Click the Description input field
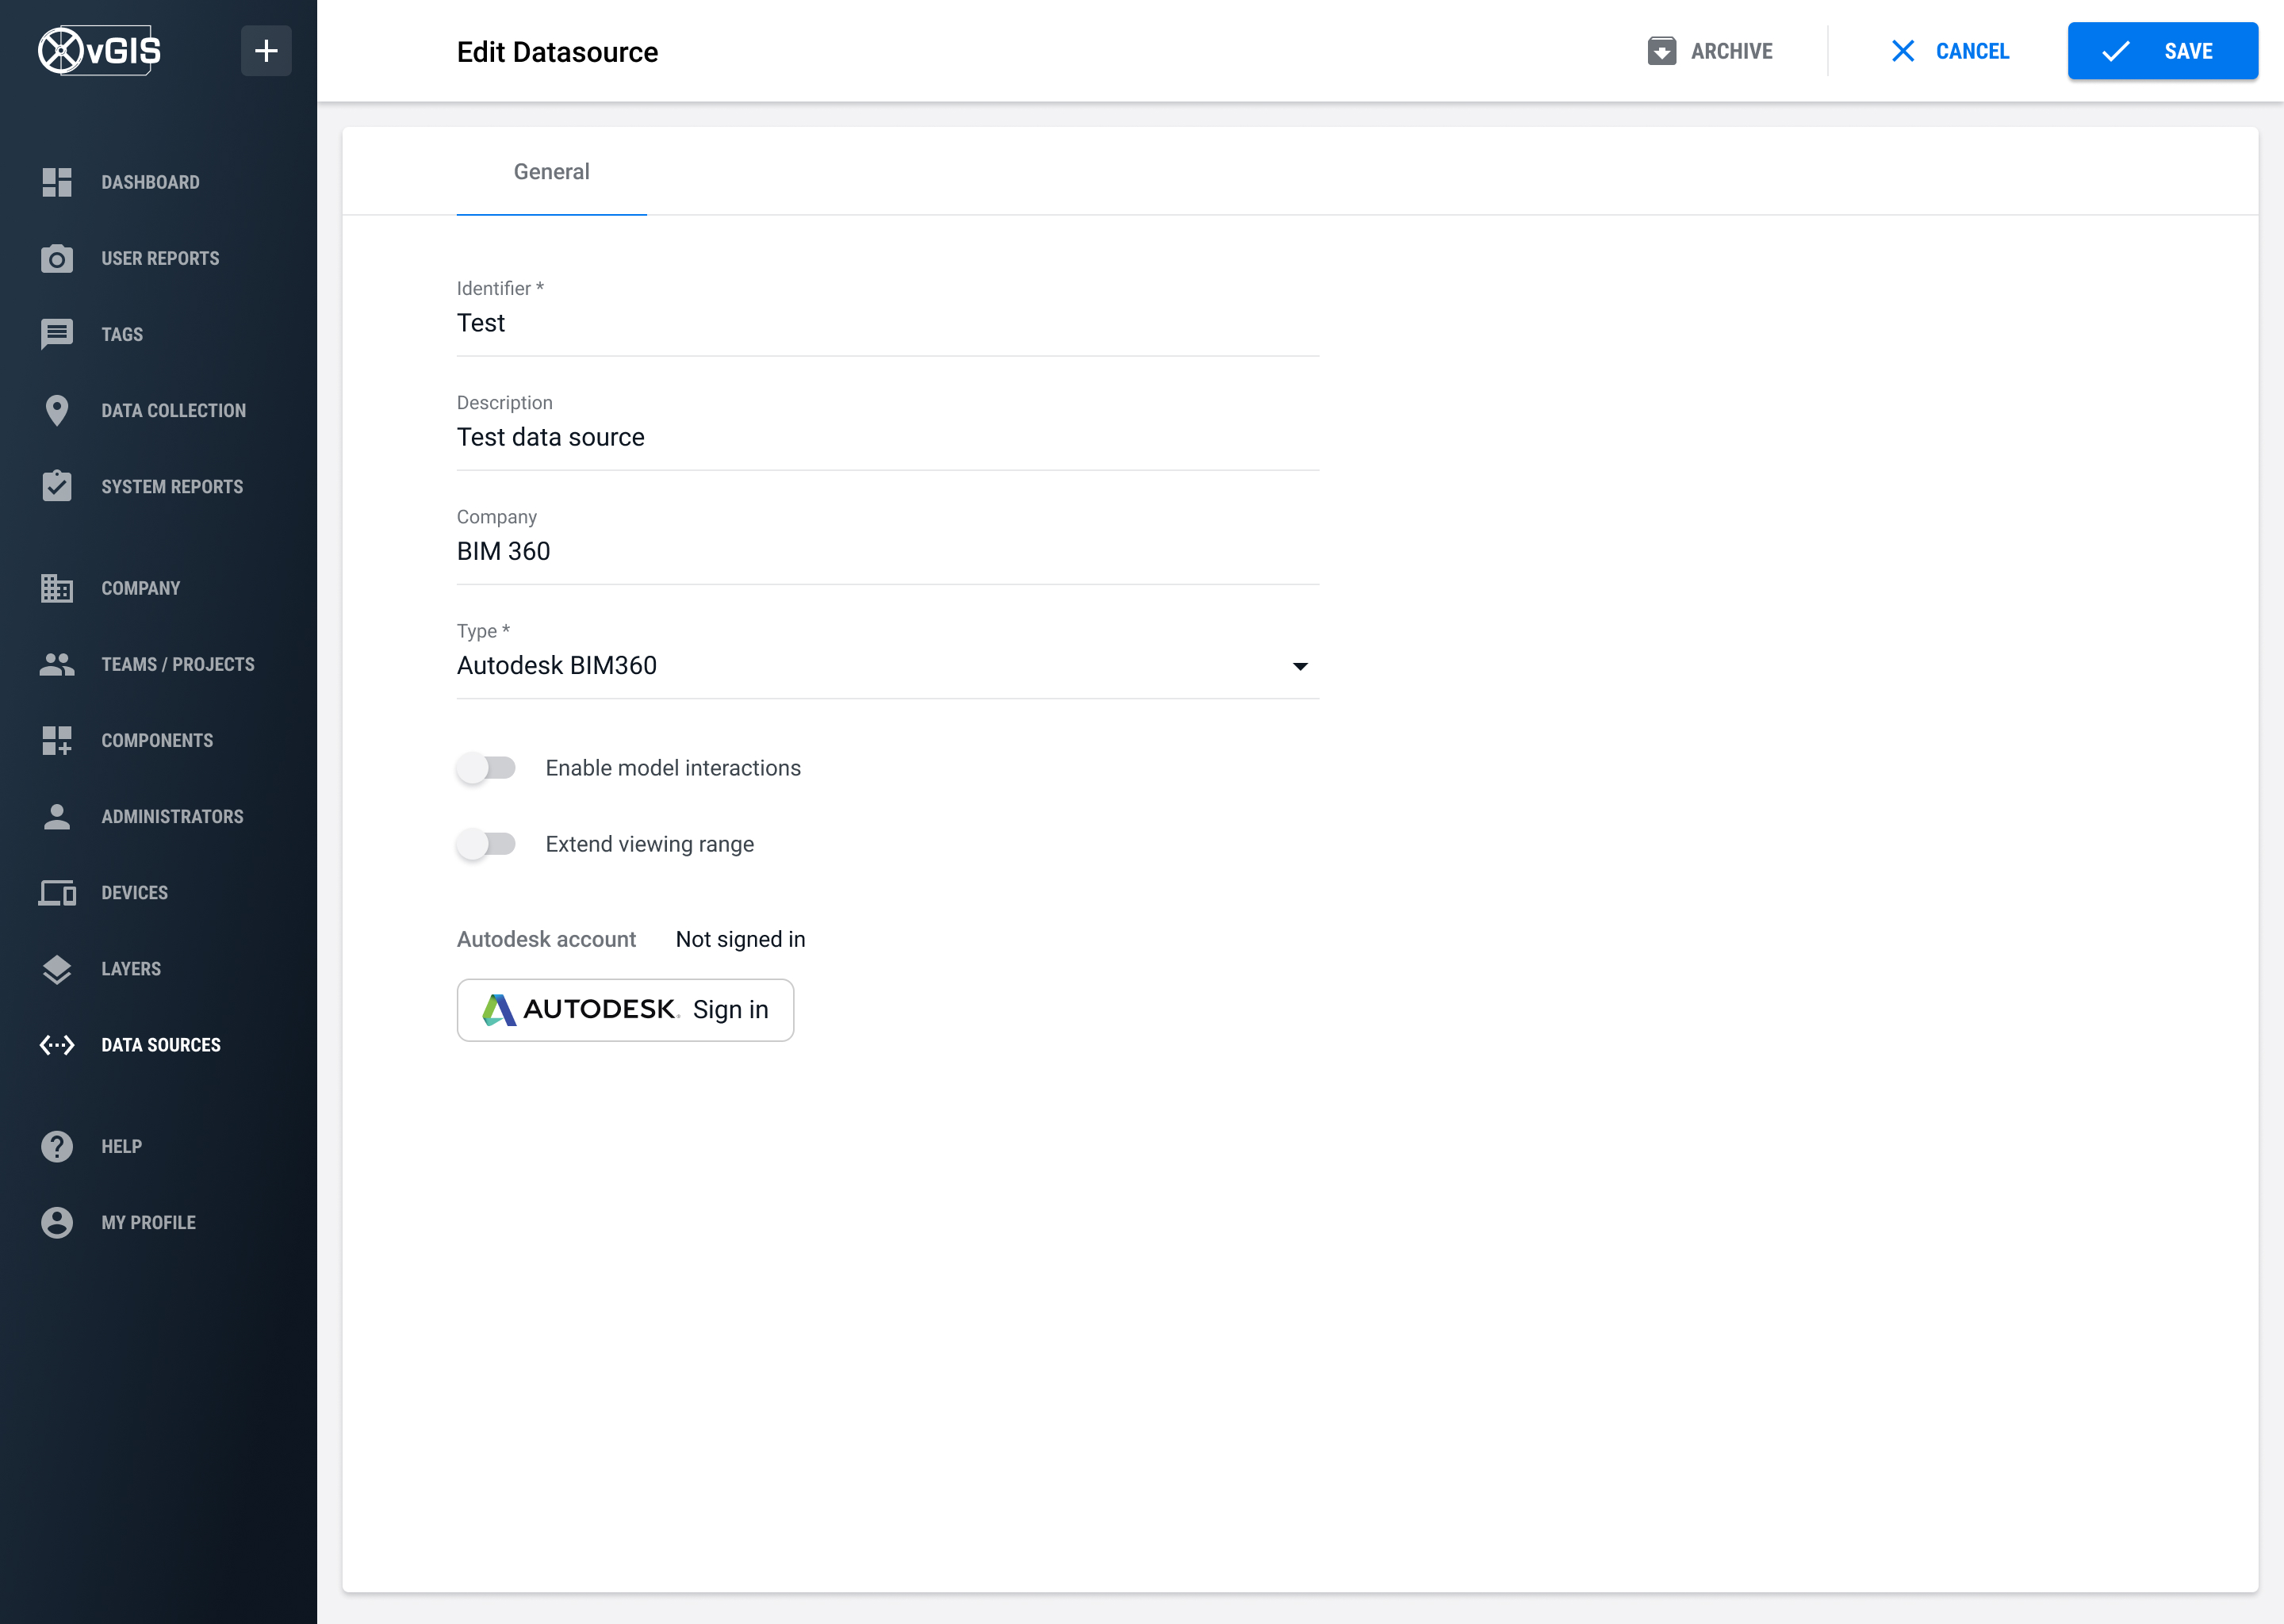The image size is (2284, 1624). [x=886, y=436]
